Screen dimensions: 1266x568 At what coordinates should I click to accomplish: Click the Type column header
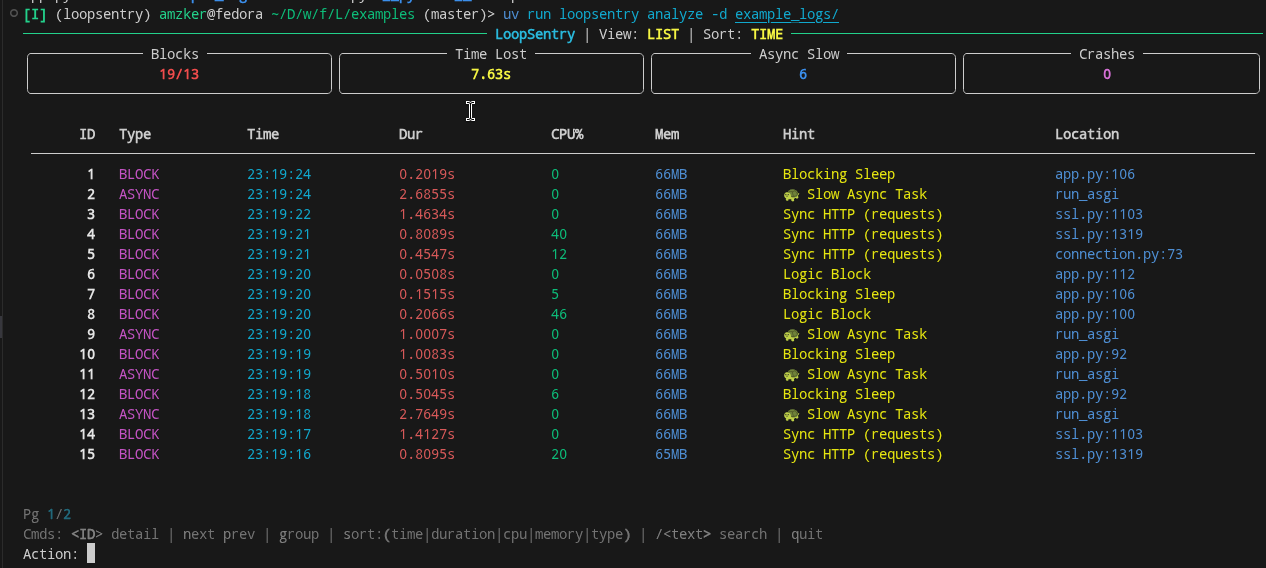[x=135, y=134]
